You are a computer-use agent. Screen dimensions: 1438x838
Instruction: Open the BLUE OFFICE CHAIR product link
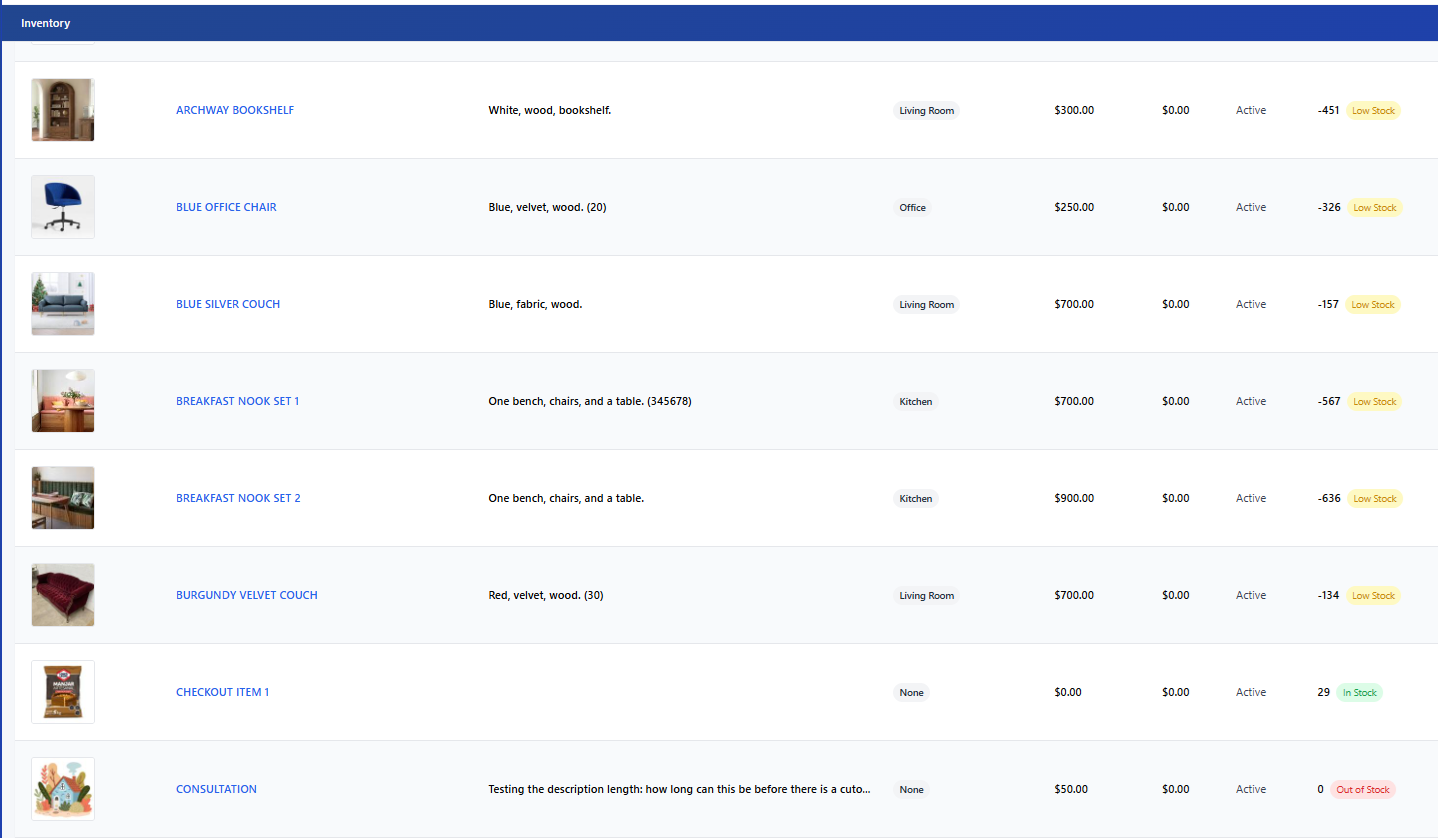(226, 207)
